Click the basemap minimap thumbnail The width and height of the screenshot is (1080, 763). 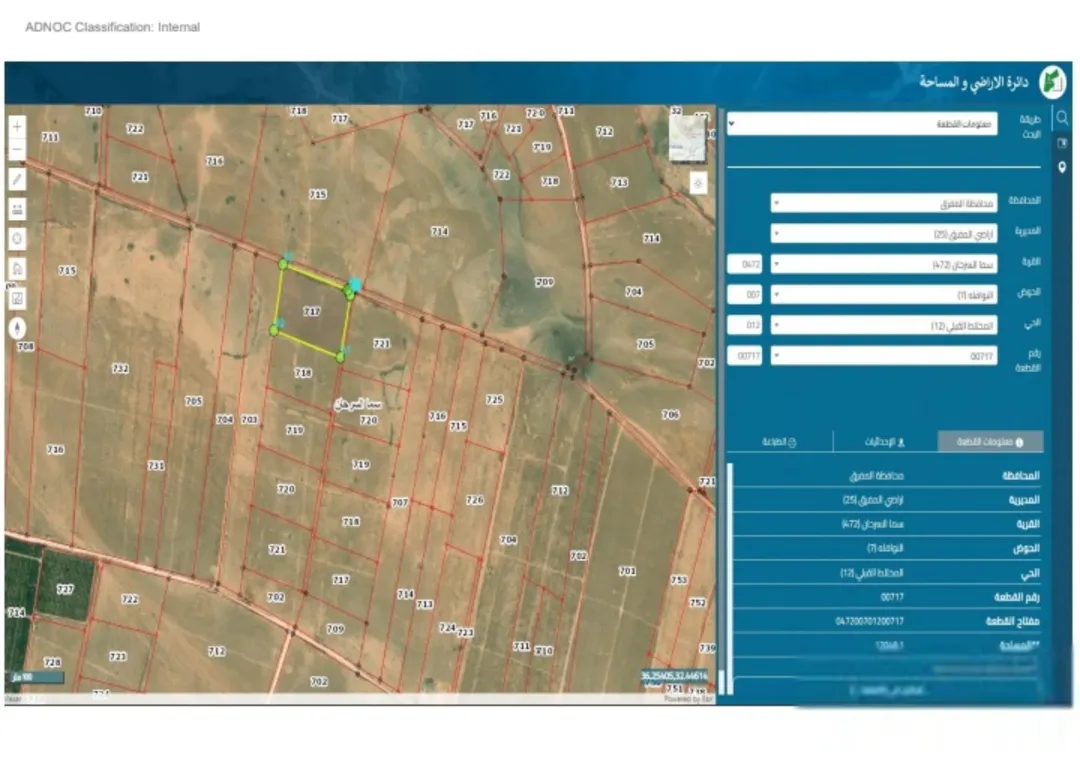click(x=688, y=137)
